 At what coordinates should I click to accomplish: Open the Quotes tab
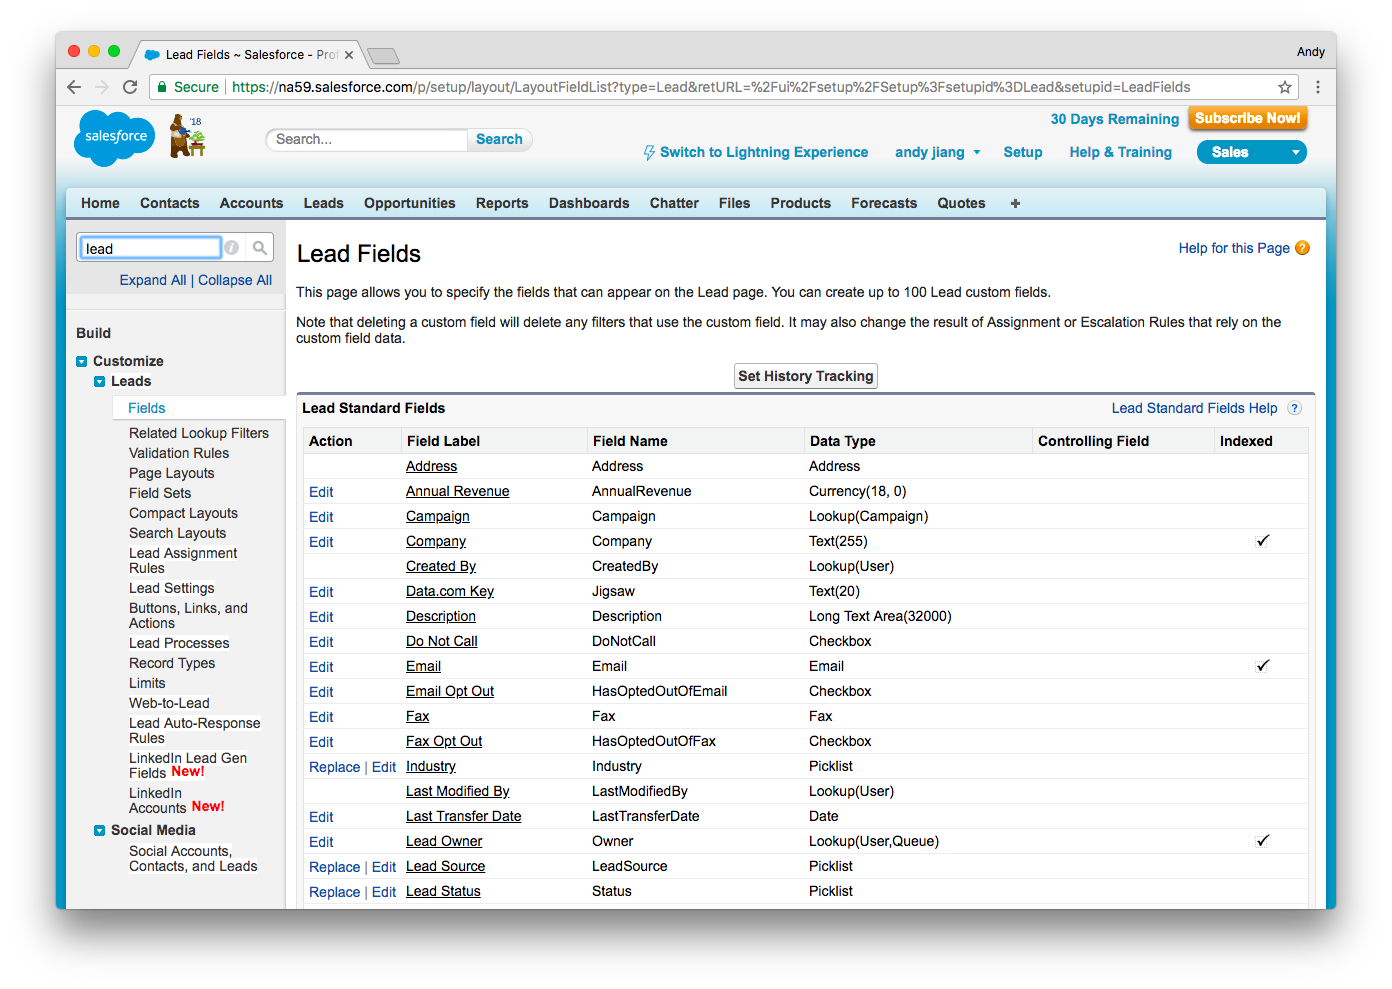[961, 203]
